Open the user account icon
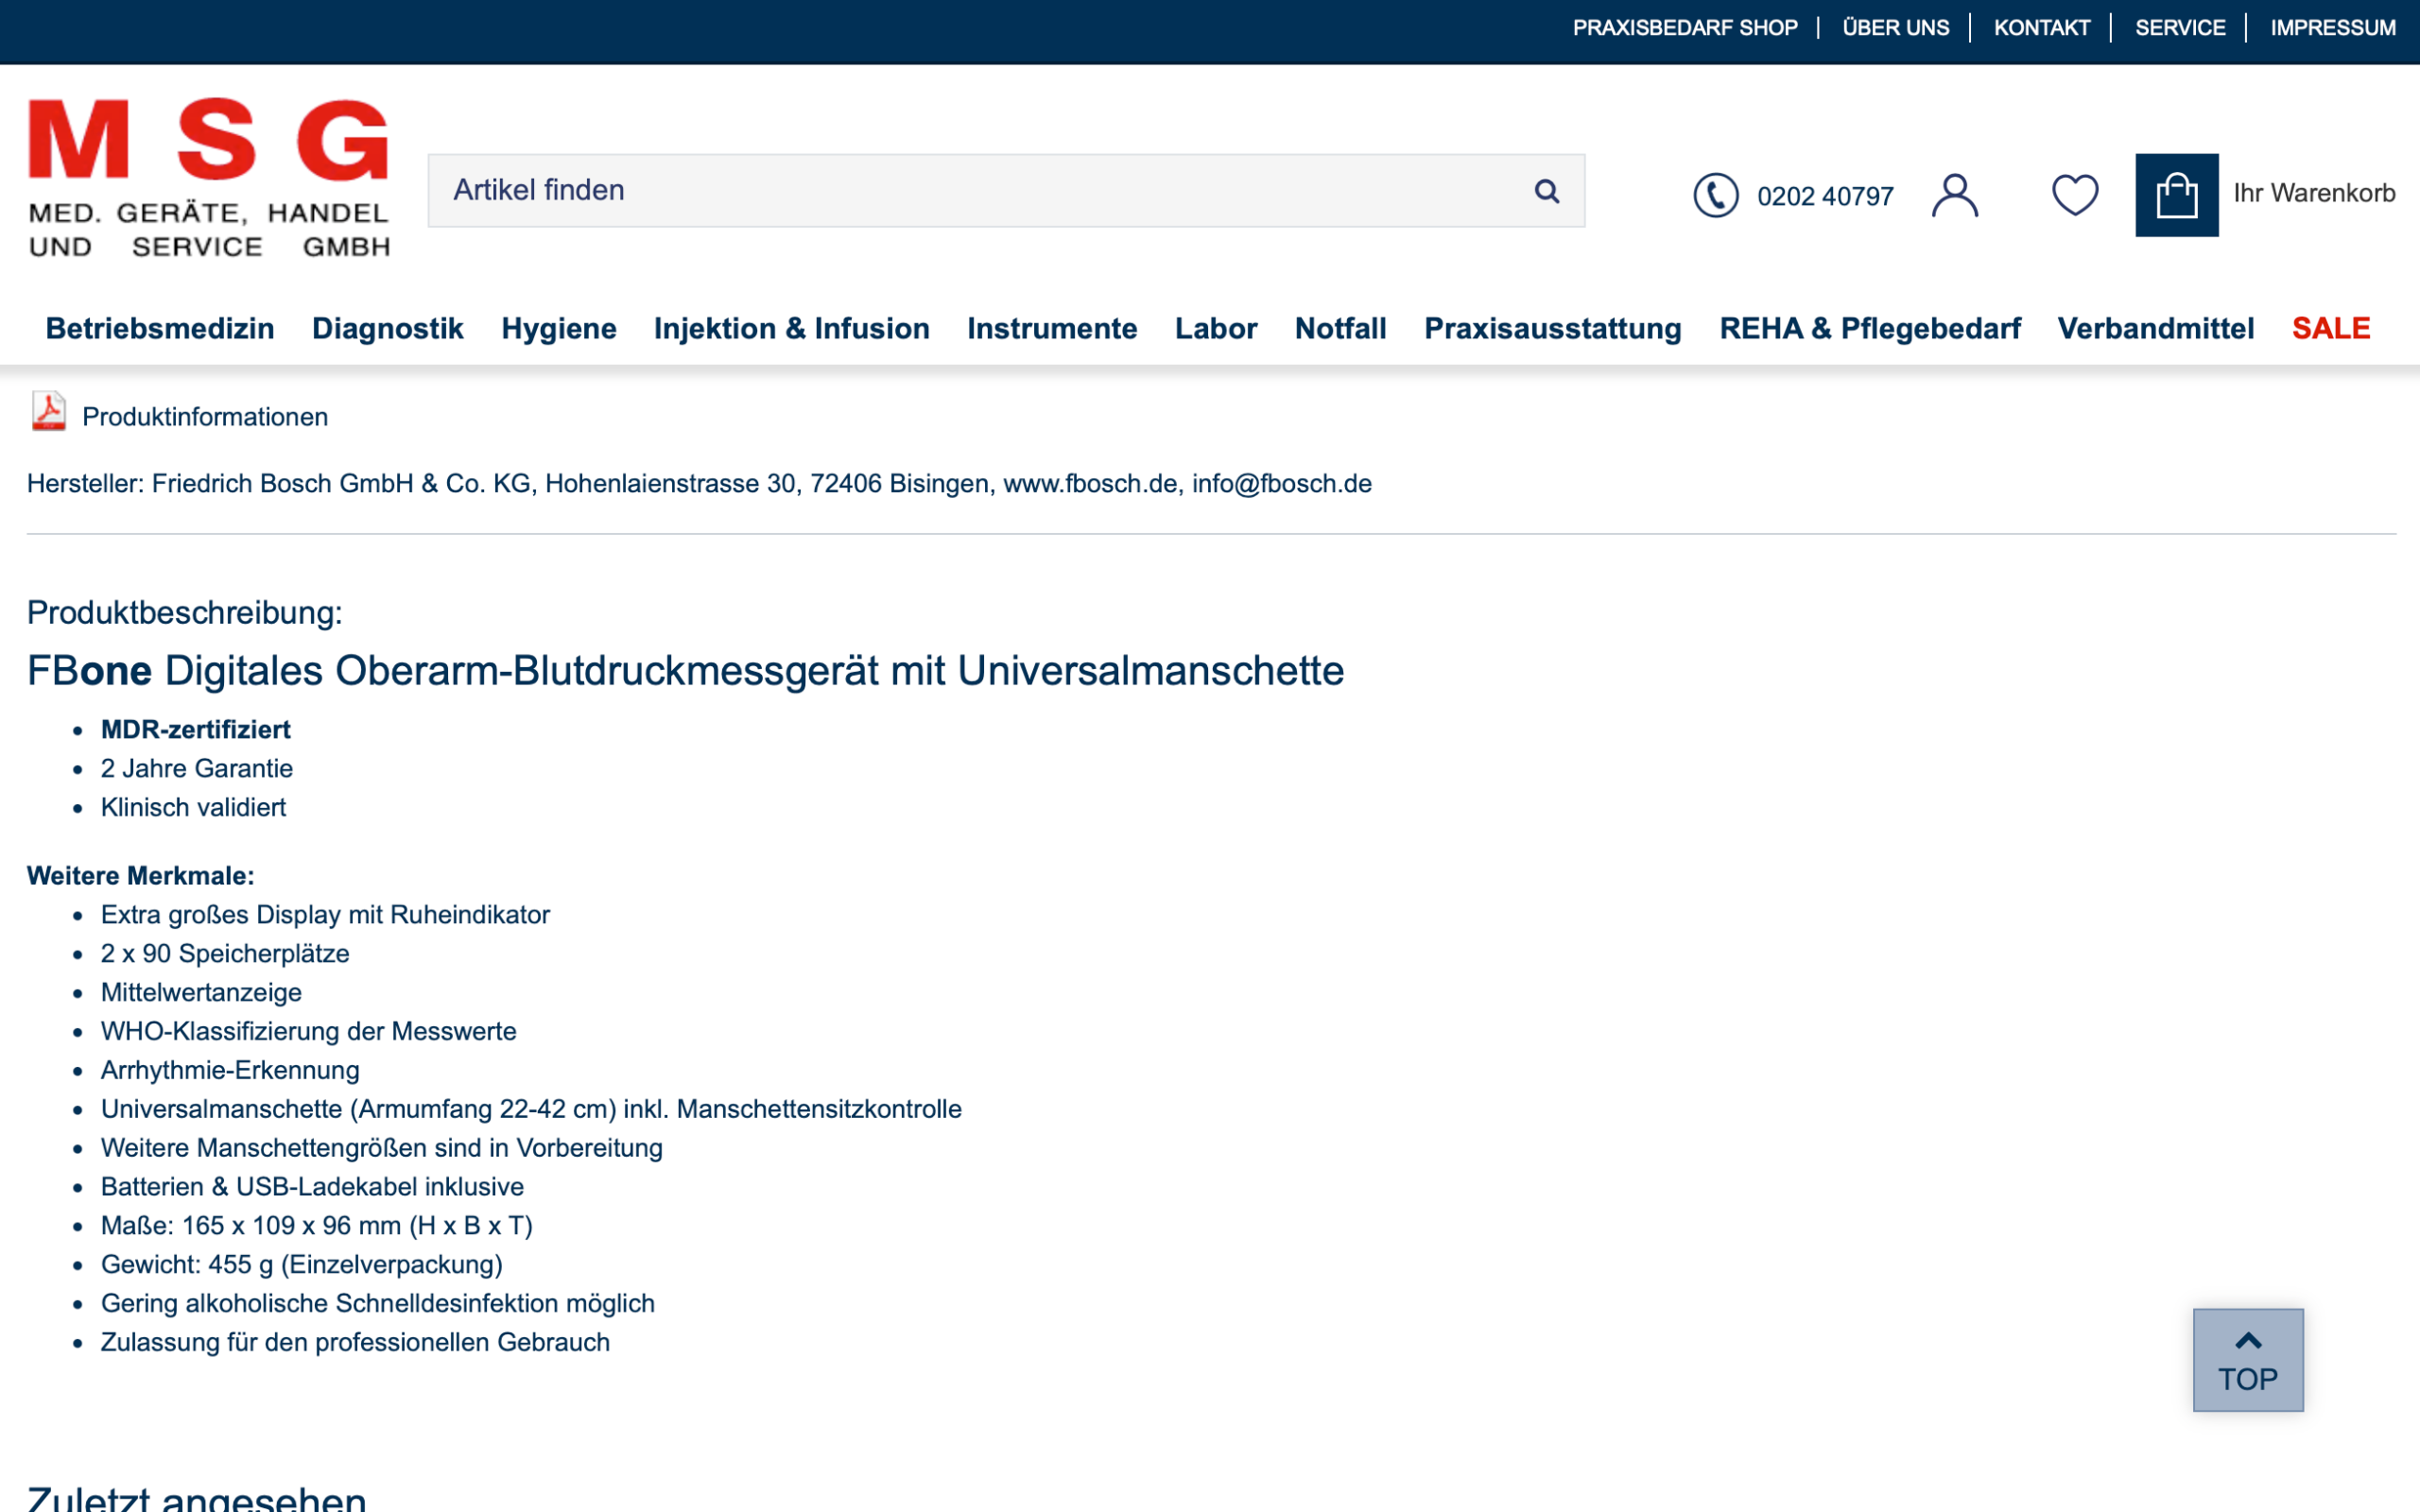 tap(1955, 195)
